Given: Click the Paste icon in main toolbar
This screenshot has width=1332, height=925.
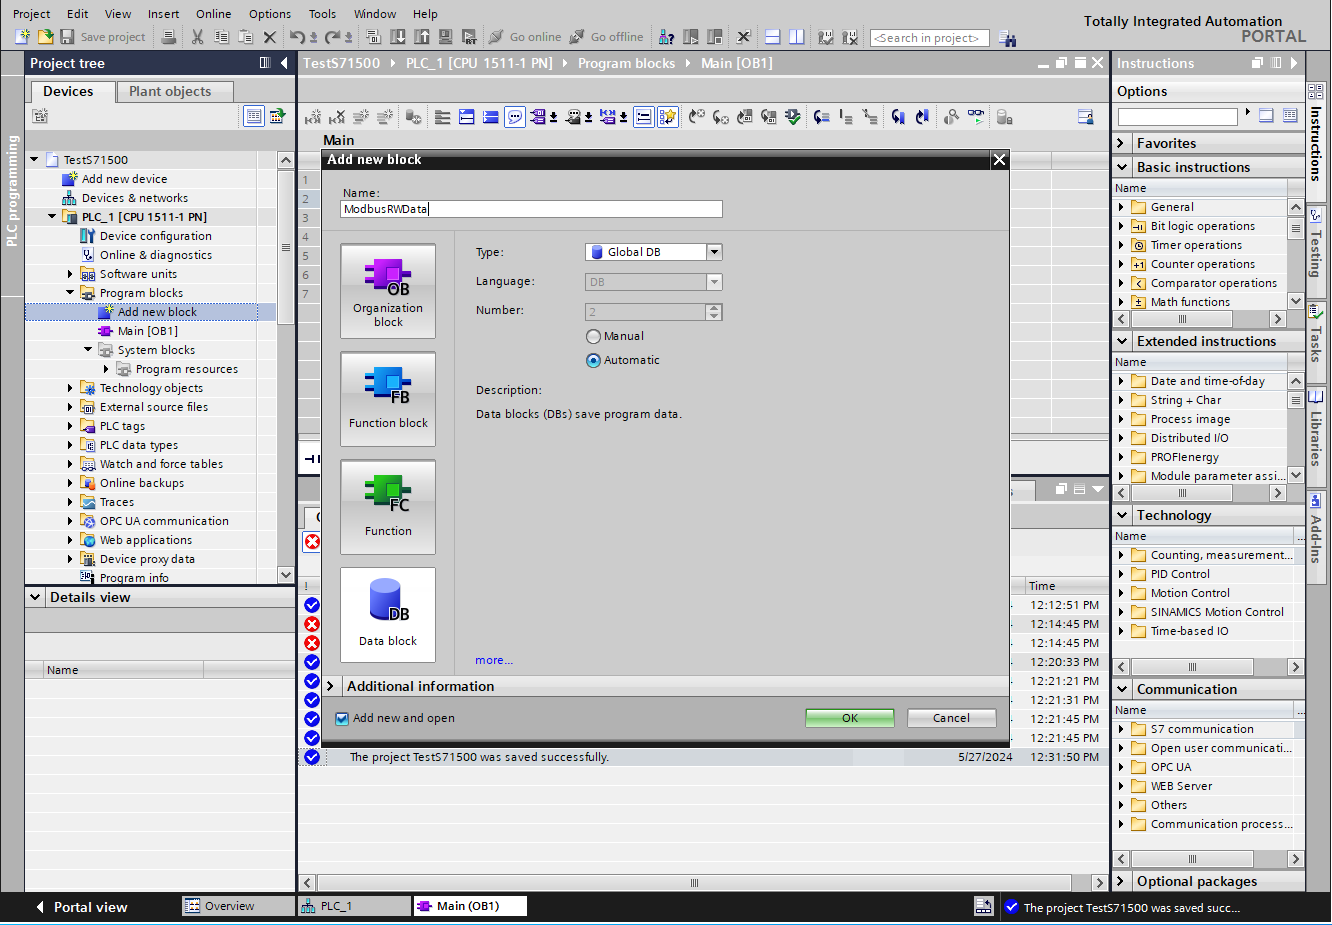Looking at the screenshot, I should point(245,37).
